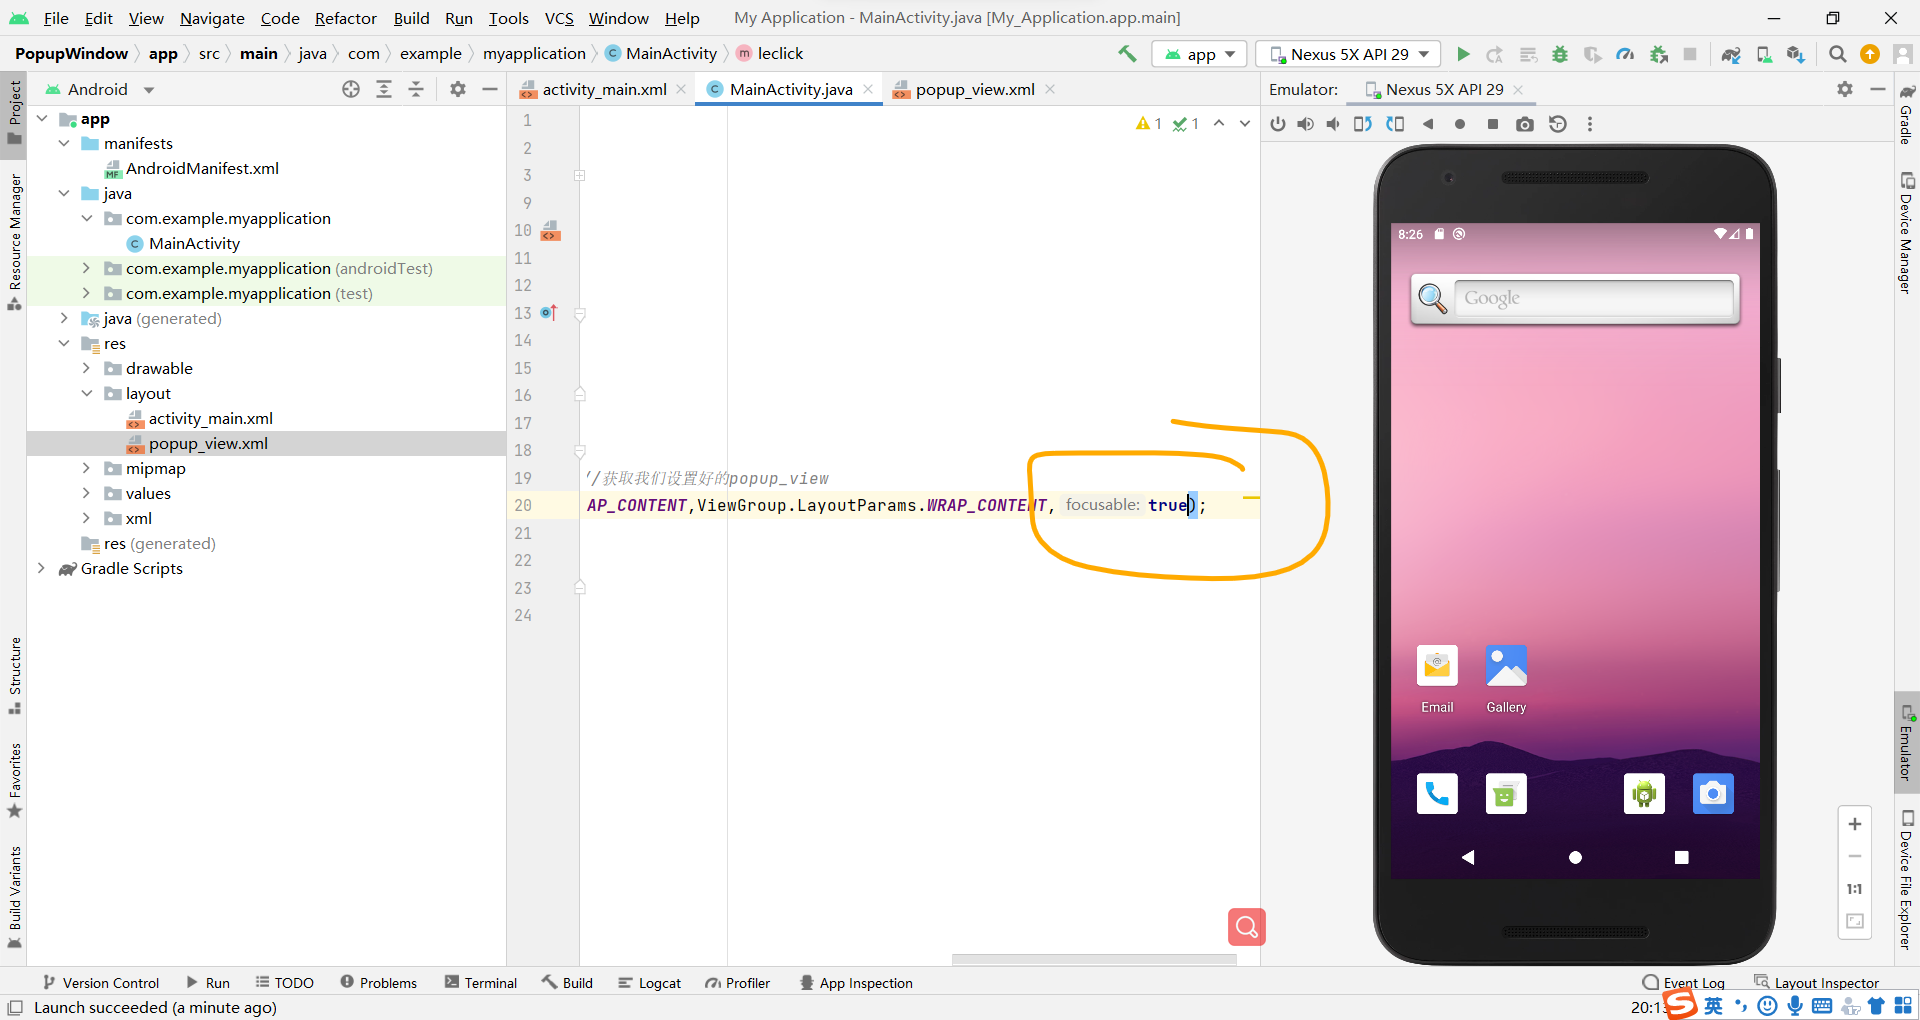Open the Nexus 5X API 29 device dropdown
Viewport: 1920px width, 1020px height.
(1347, 54)
